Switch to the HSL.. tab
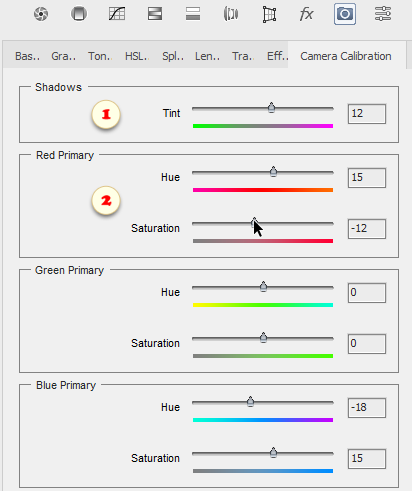 point(136,56)
